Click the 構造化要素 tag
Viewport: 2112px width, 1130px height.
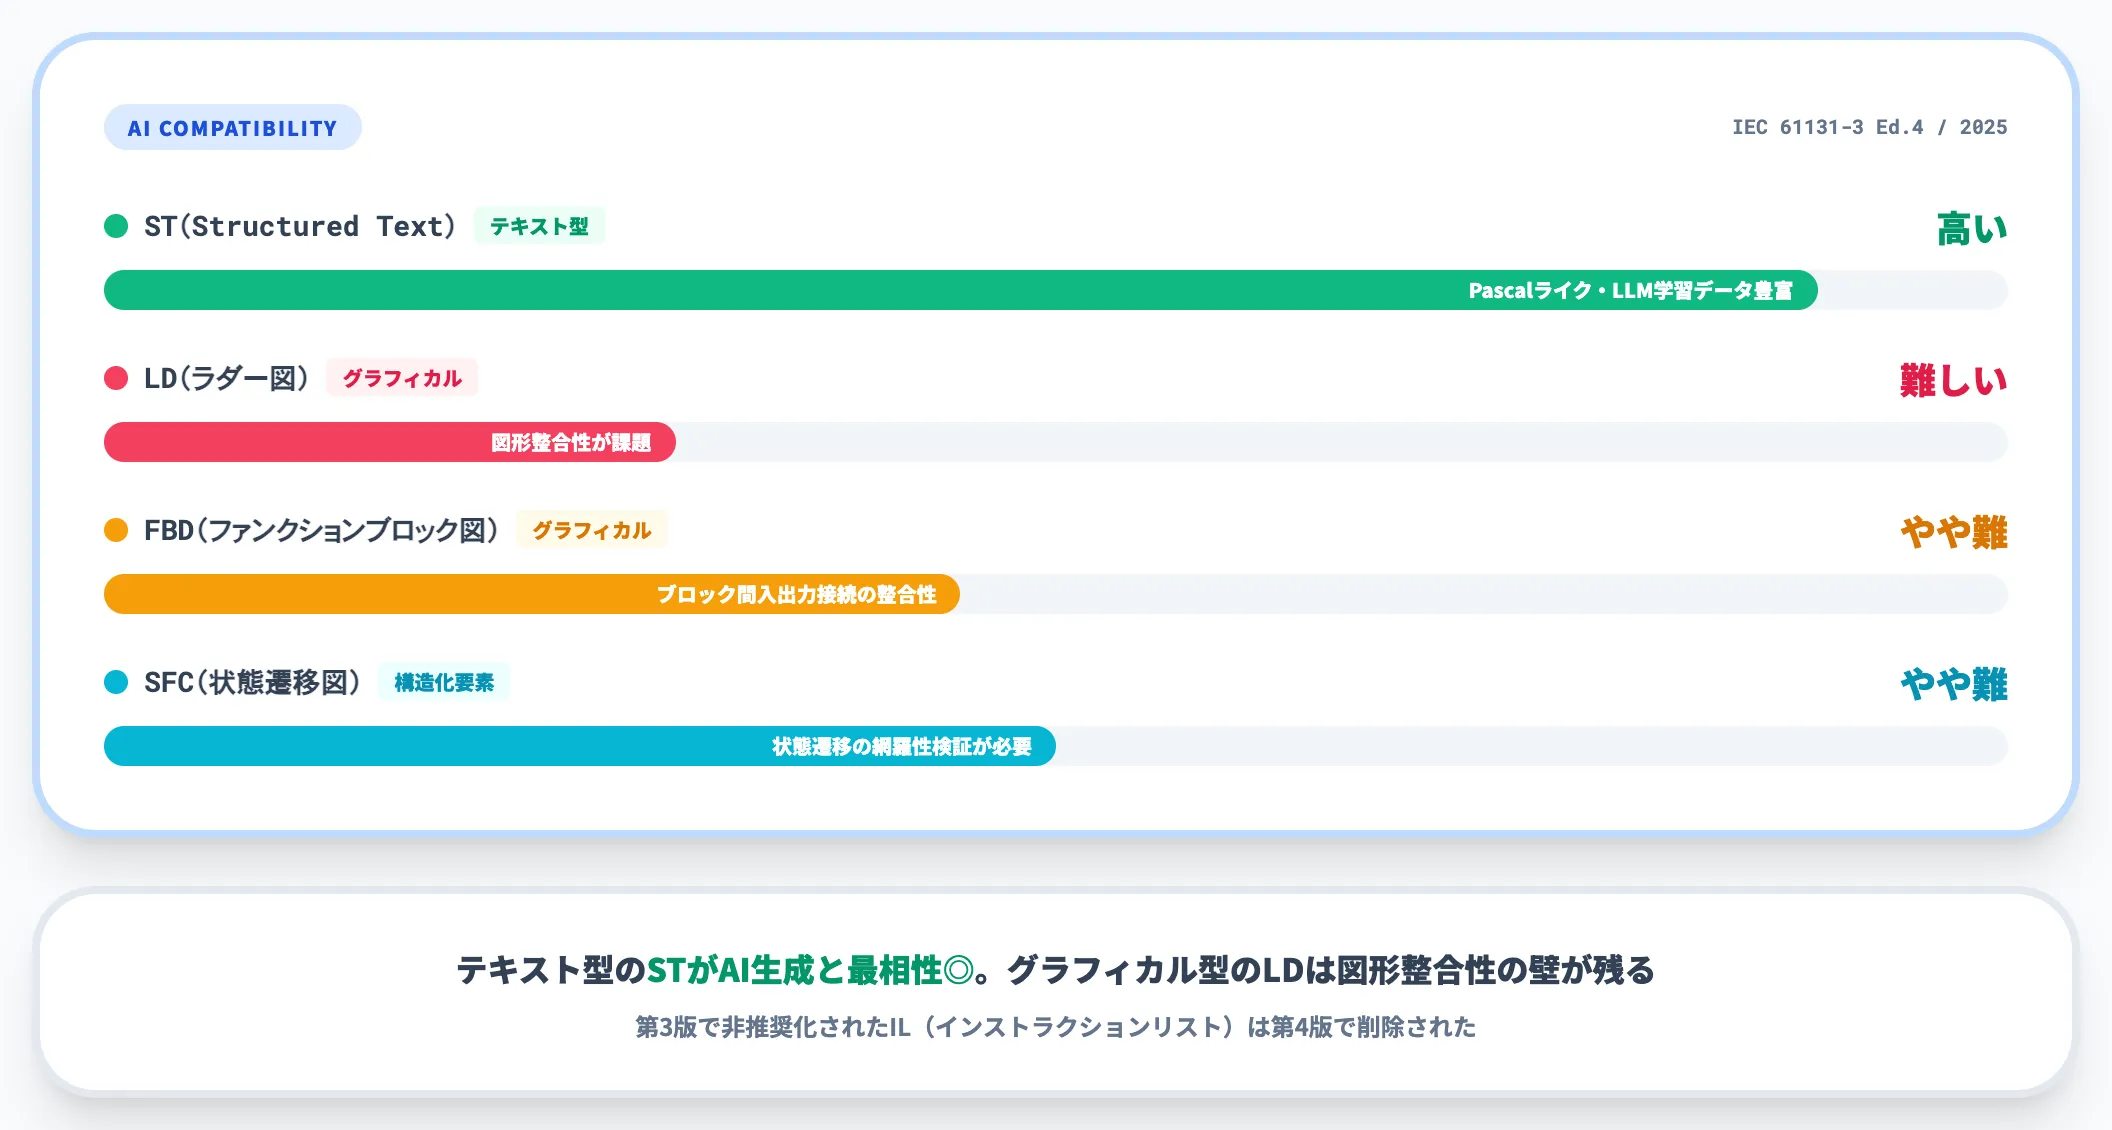(x=444, y=682)
